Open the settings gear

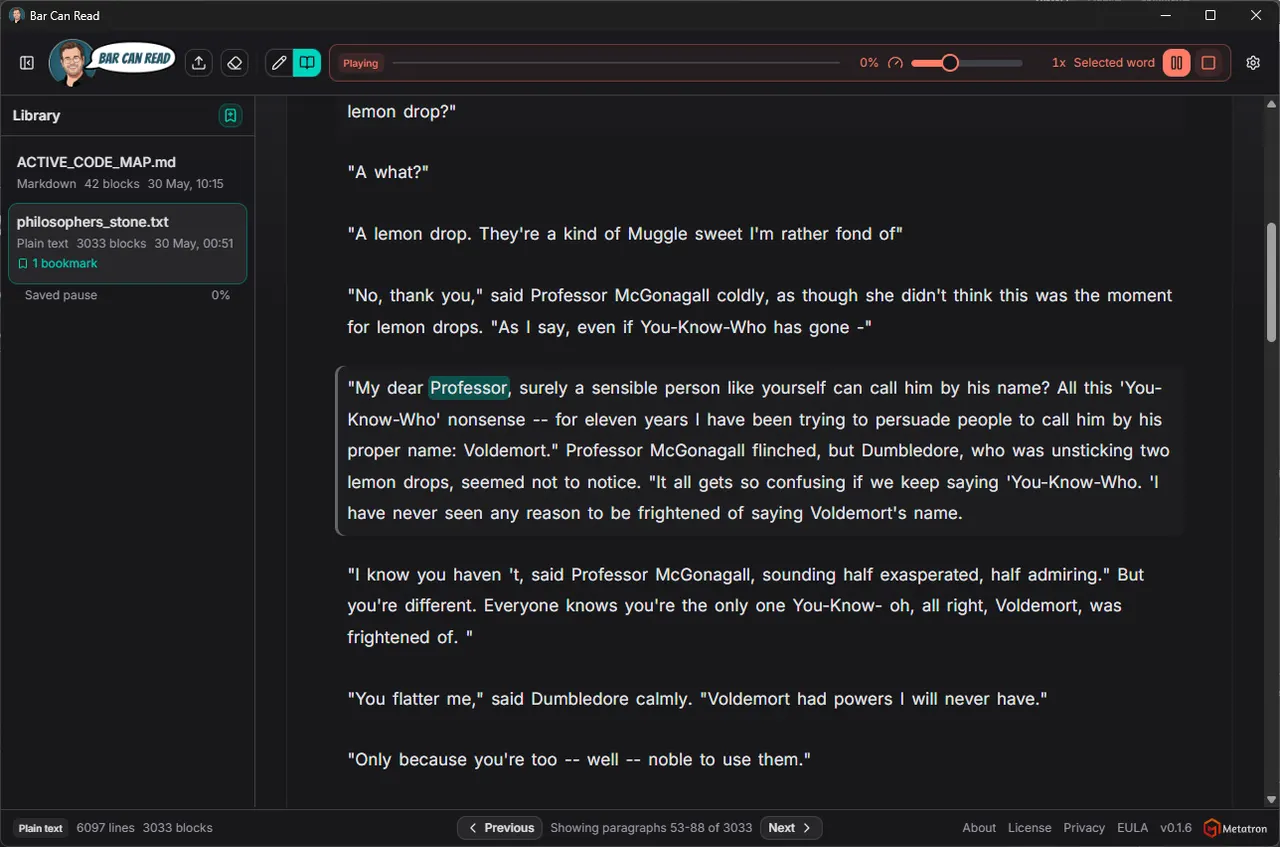click(x=1253, y=63)
